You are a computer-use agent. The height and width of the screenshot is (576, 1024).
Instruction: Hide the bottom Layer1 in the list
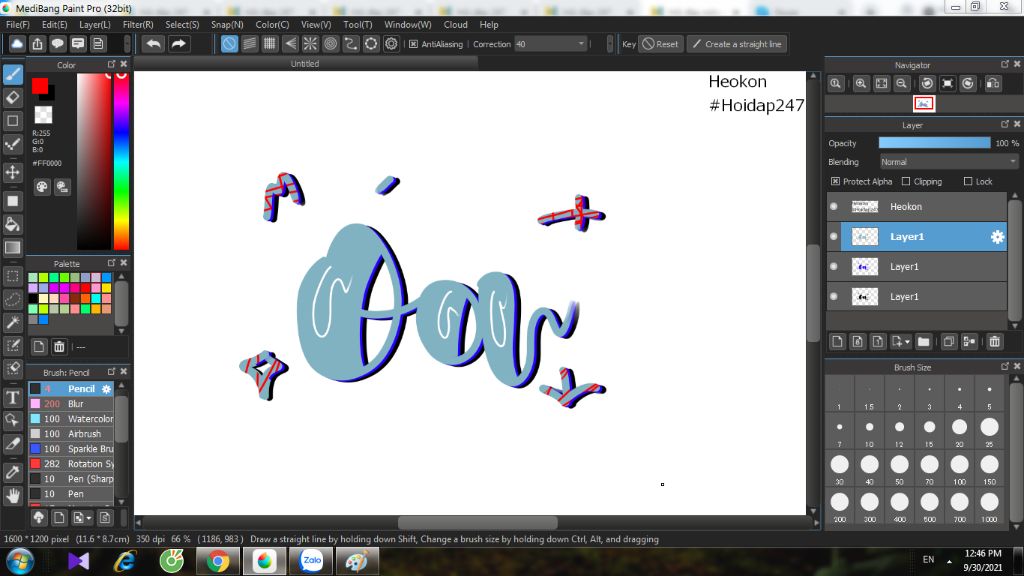834,296
